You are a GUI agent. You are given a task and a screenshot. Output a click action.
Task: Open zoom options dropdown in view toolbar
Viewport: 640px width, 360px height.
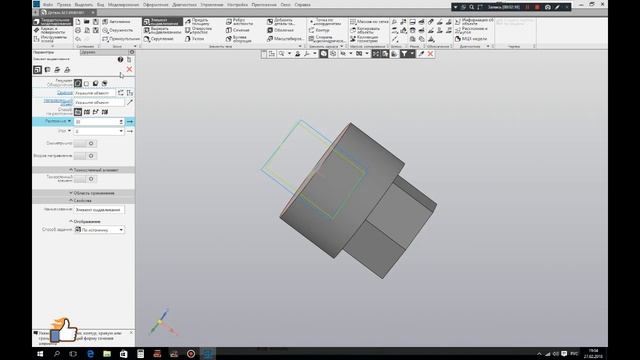(x=289, y=53)
